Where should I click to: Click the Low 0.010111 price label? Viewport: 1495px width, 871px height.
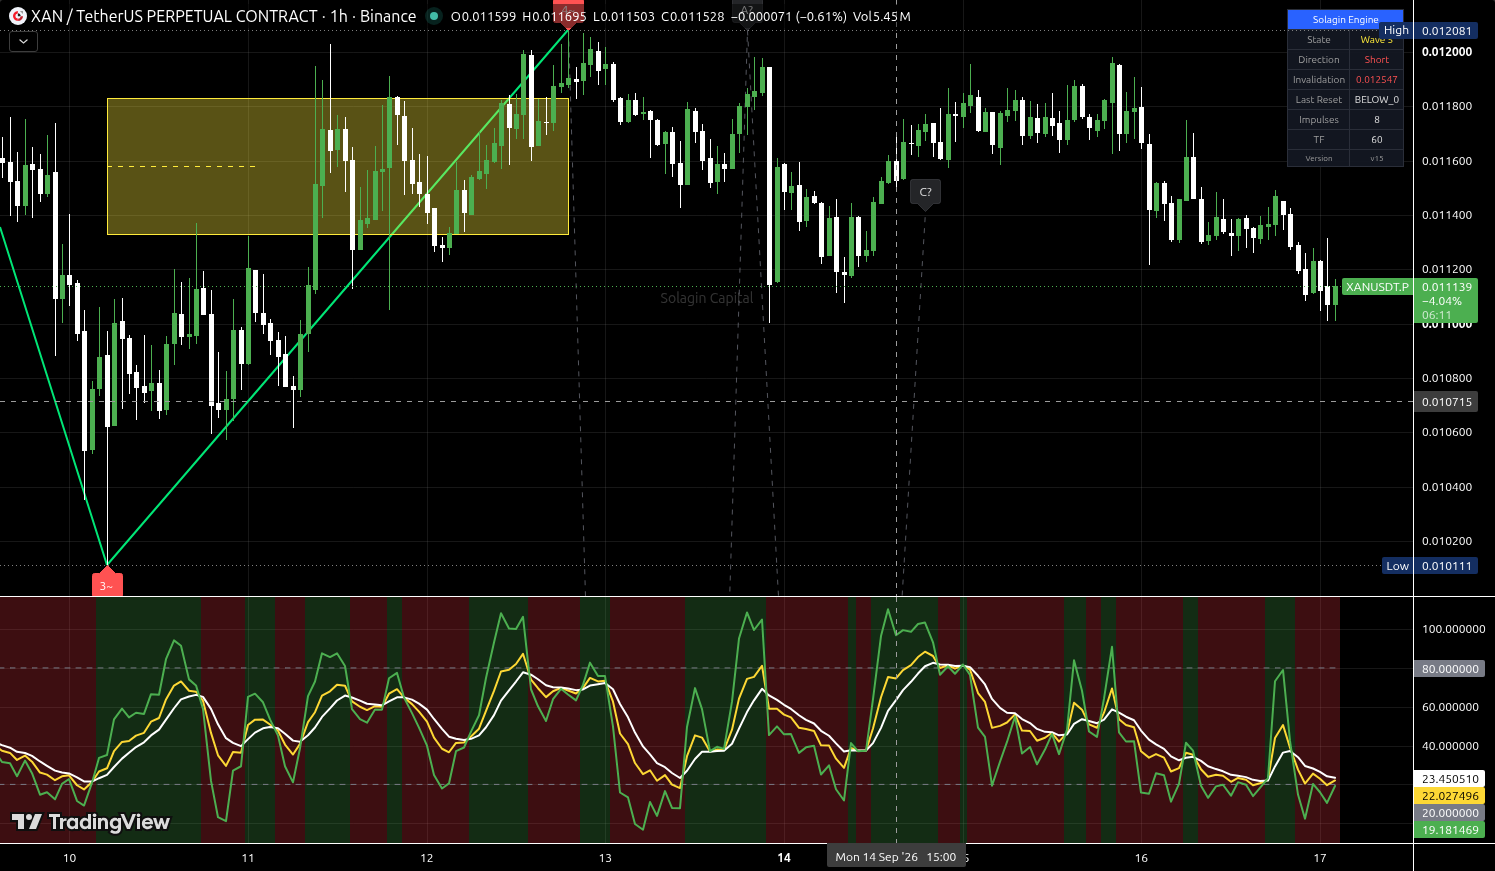coord(1430,566)
